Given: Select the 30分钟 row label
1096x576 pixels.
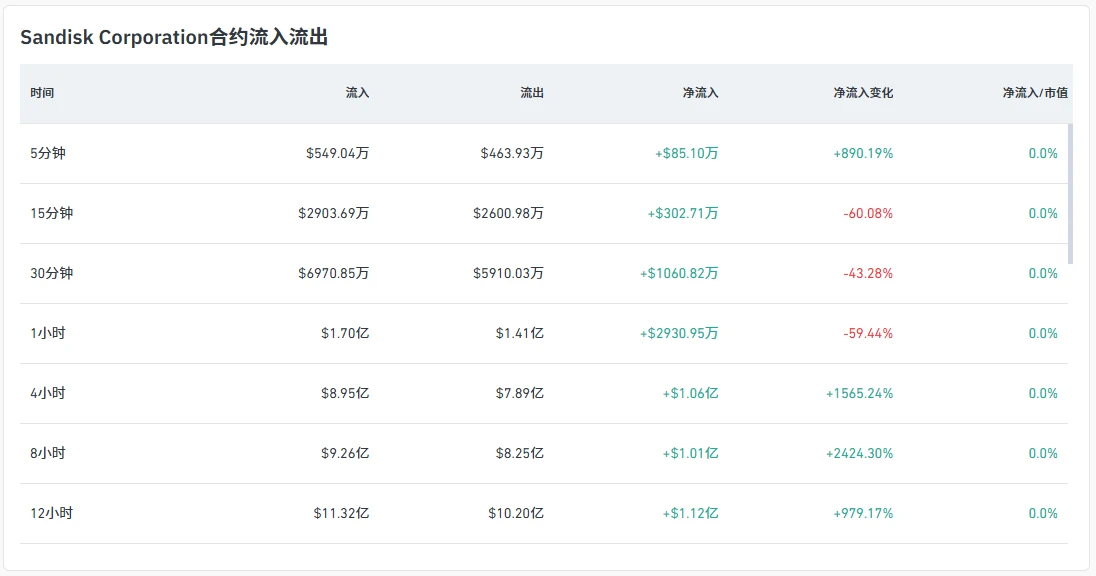Looking at the screenshot, I should click(x=52, y=273).
